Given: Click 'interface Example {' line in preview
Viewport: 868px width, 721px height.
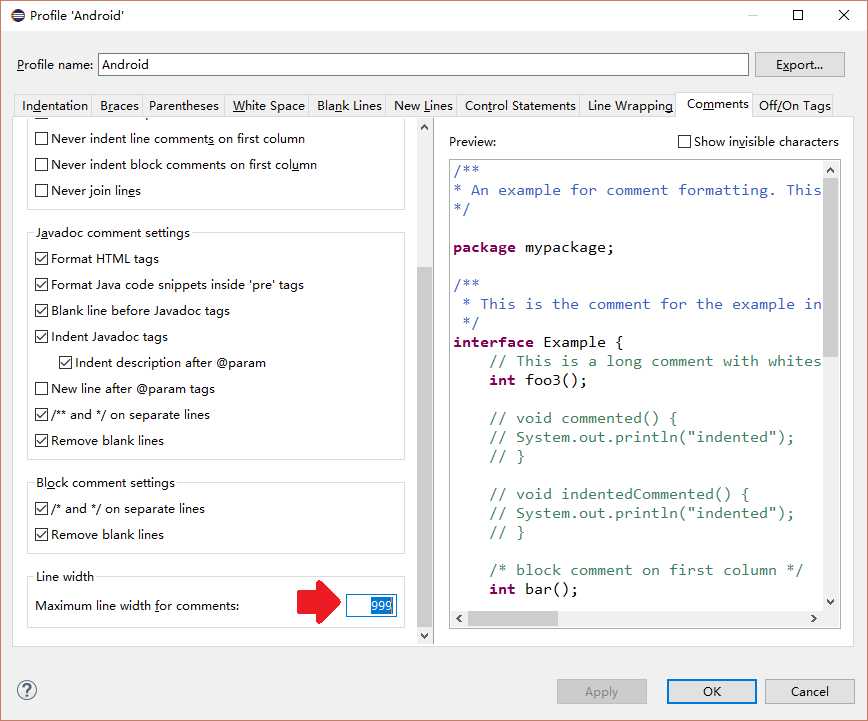Looking at the screenshot, I should (539, 342).
